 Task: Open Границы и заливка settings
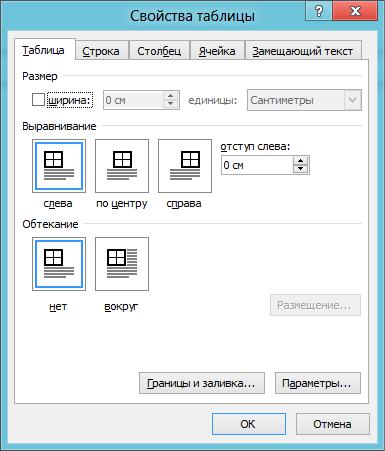click(x=202, y=383)
